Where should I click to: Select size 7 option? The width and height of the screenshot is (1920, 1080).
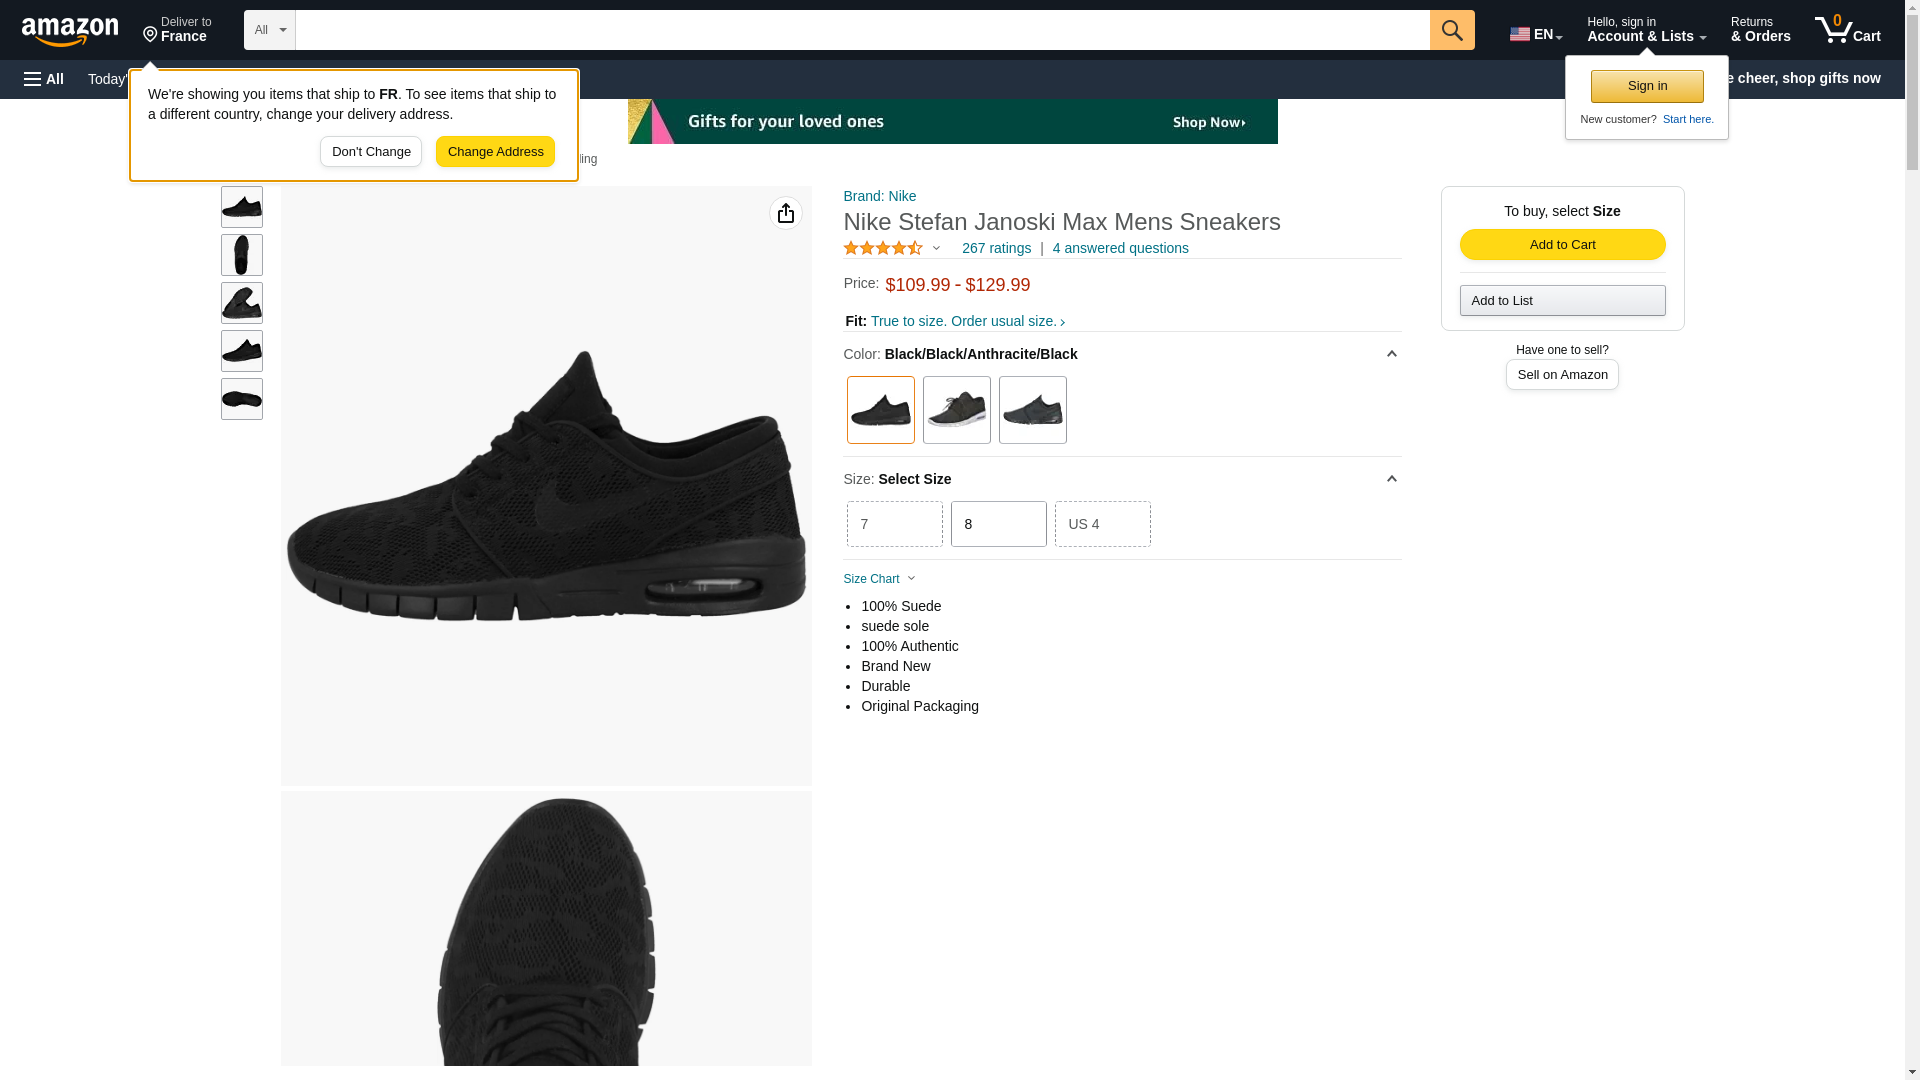pos(894,524)
